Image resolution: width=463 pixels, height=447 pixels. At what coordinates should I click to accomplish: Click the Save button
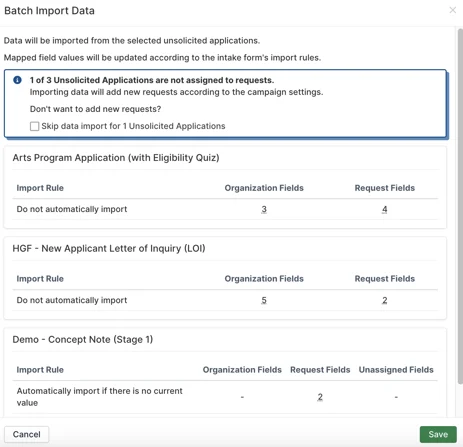(438, 434)
